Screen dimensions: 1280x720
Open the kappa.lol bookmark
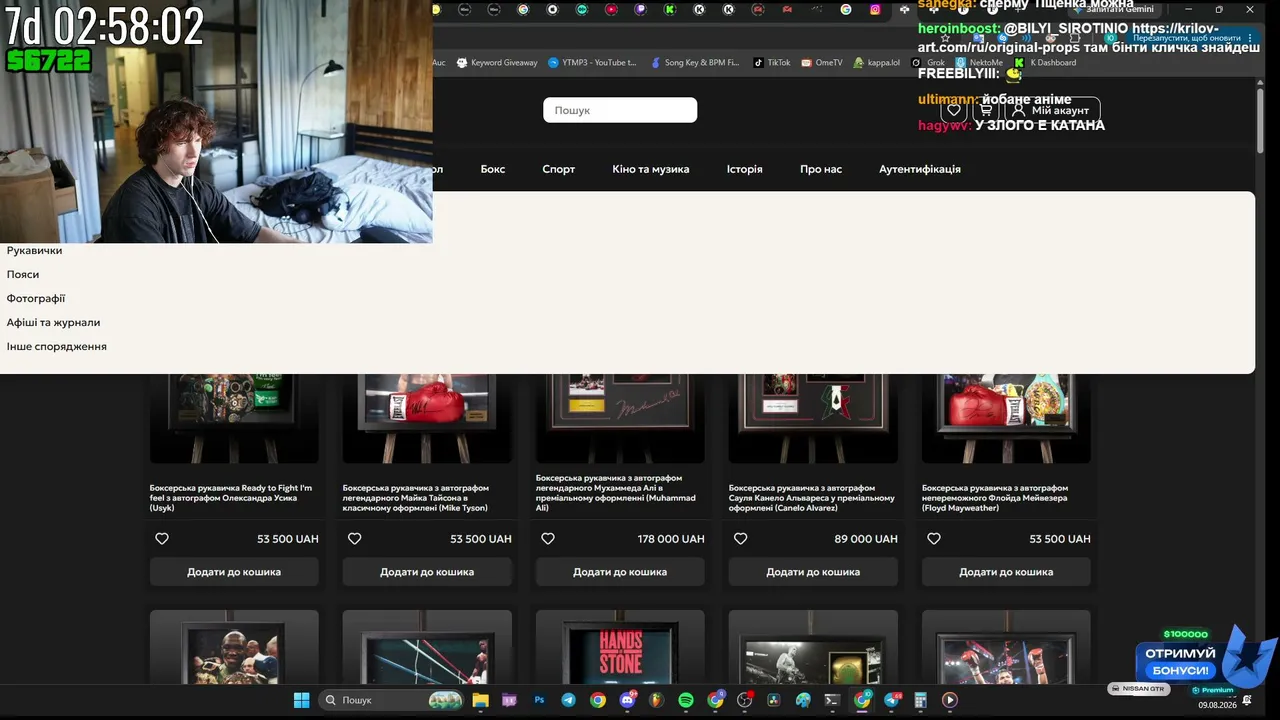point(876,62)
